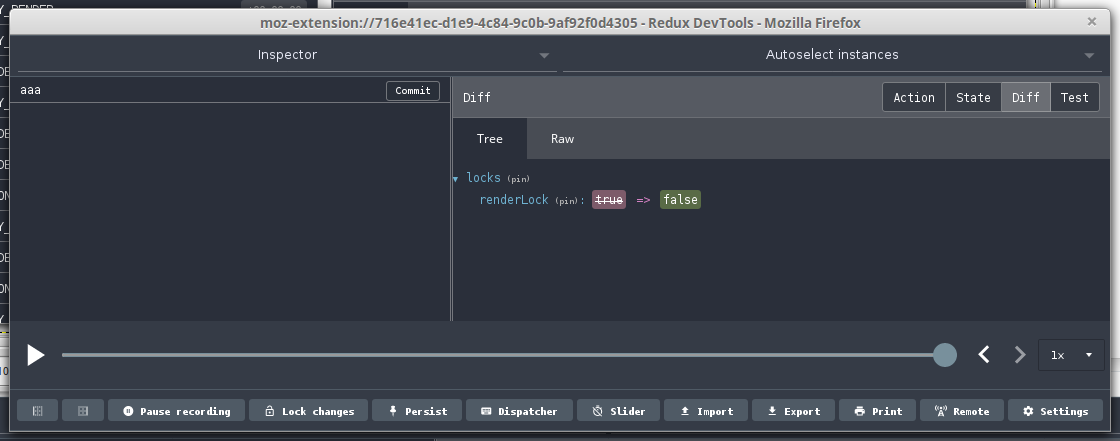Open the Autoselect instances dropdown
1120x441 pixels.
(832, 55)
